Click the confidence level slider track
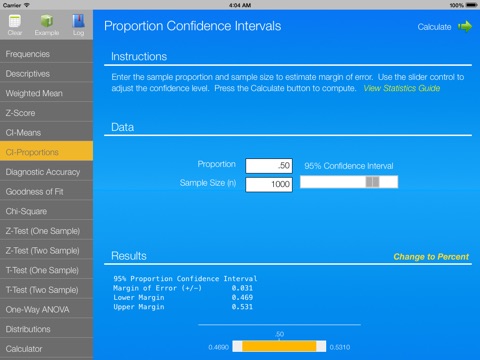480x360 pixels. 349,182
